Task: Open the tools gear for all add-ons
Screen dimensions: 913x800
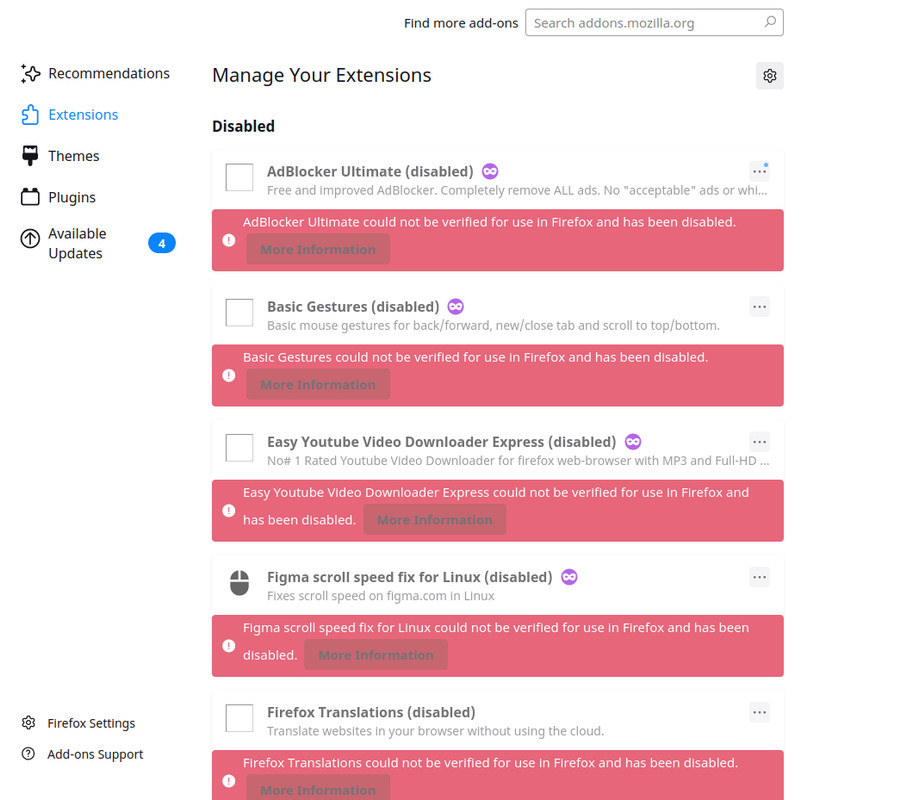Action: point(770,76)
